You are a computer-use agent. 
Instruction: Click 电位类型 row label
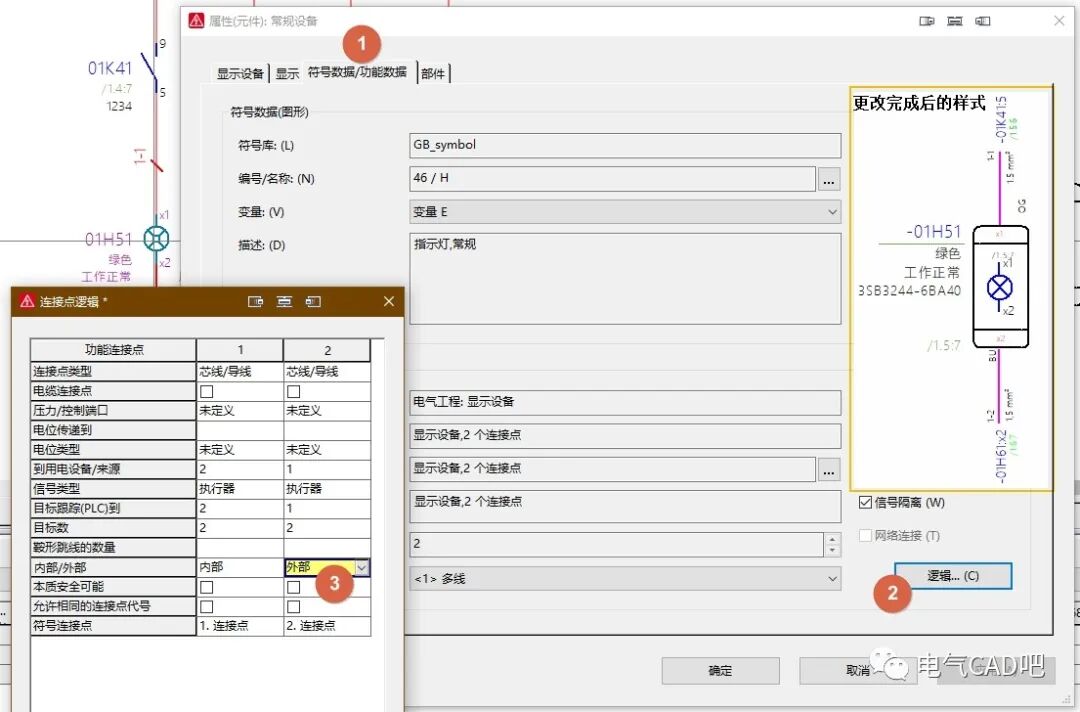point(114,450)
